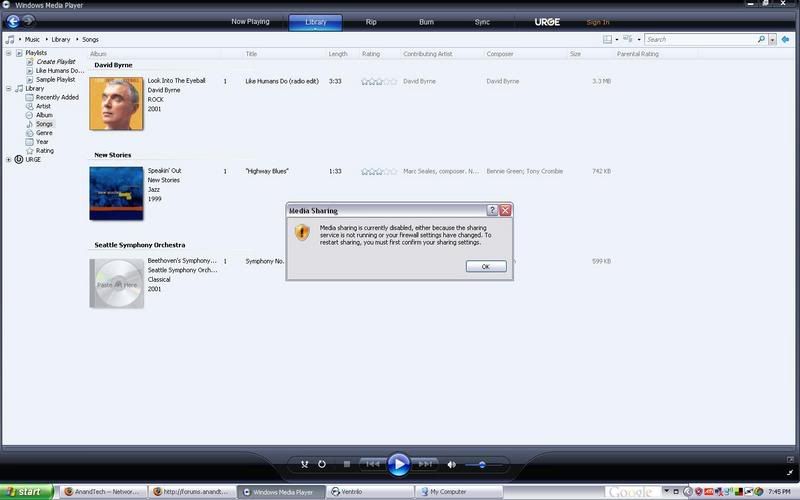Click the Start button on the taskbar
Screen dimensions: 800x500
click(27, 492)
